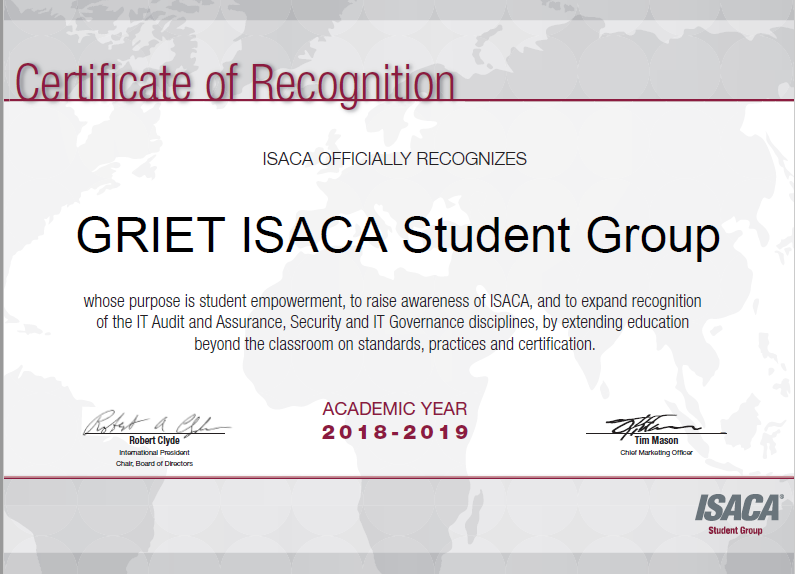
Task: Click Robert Clyde's handwritten signature
Action: coord(156,423)
